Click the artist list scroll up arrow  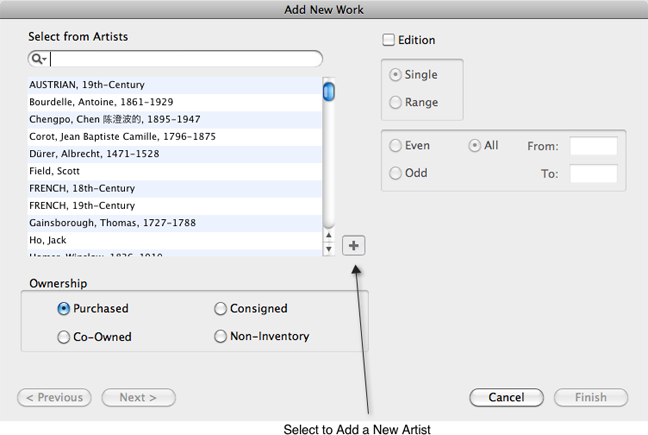pos(328,236)
